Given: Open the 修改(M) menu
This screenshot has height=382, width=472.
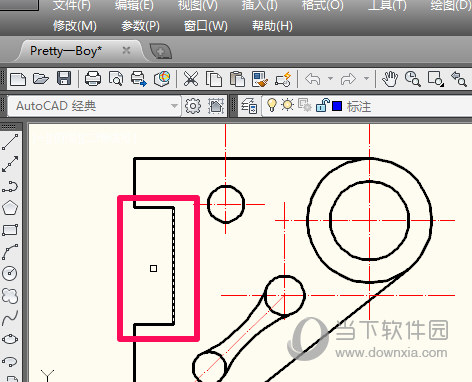Looking at the screenshot, I should click(75, 26).
